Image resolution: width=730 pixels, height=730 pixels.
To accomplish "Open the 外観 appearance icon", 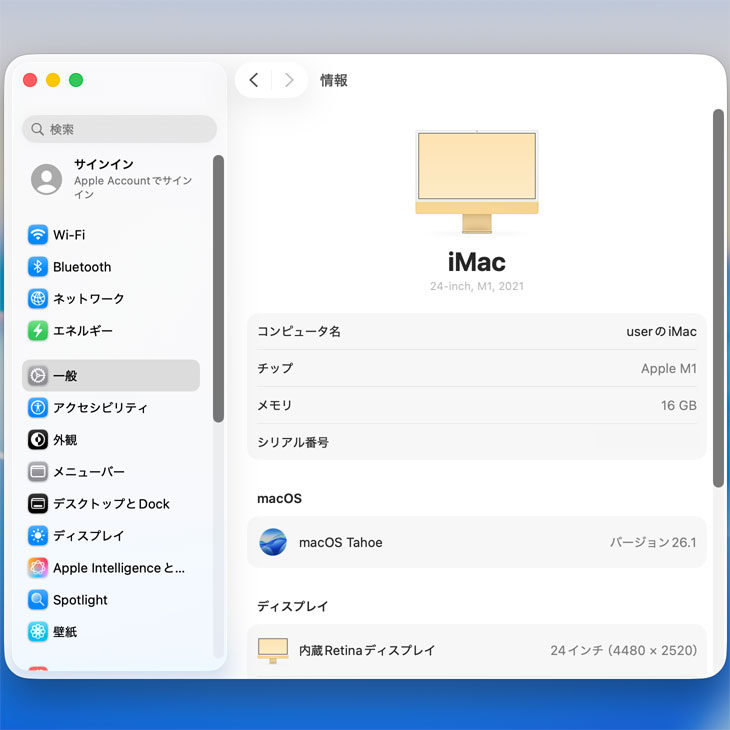I will pyautogui.click(x=38, y=440).
